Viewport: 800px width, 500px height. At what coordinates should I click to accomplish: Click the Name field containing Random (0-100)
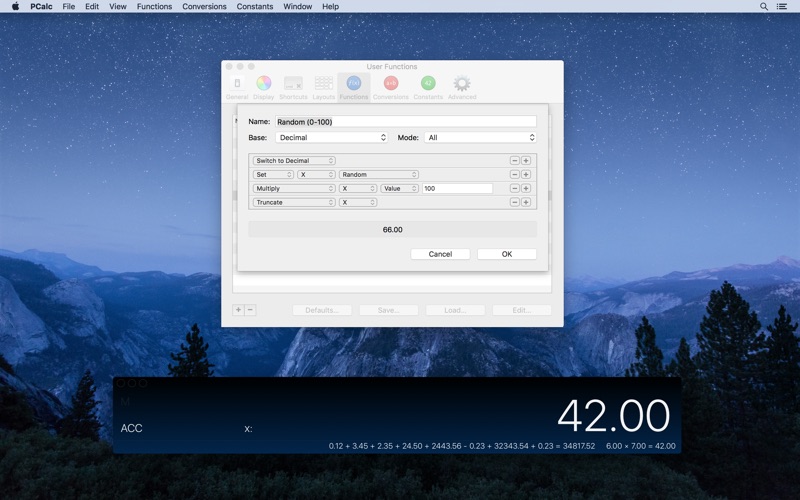[x=405, y=122]
